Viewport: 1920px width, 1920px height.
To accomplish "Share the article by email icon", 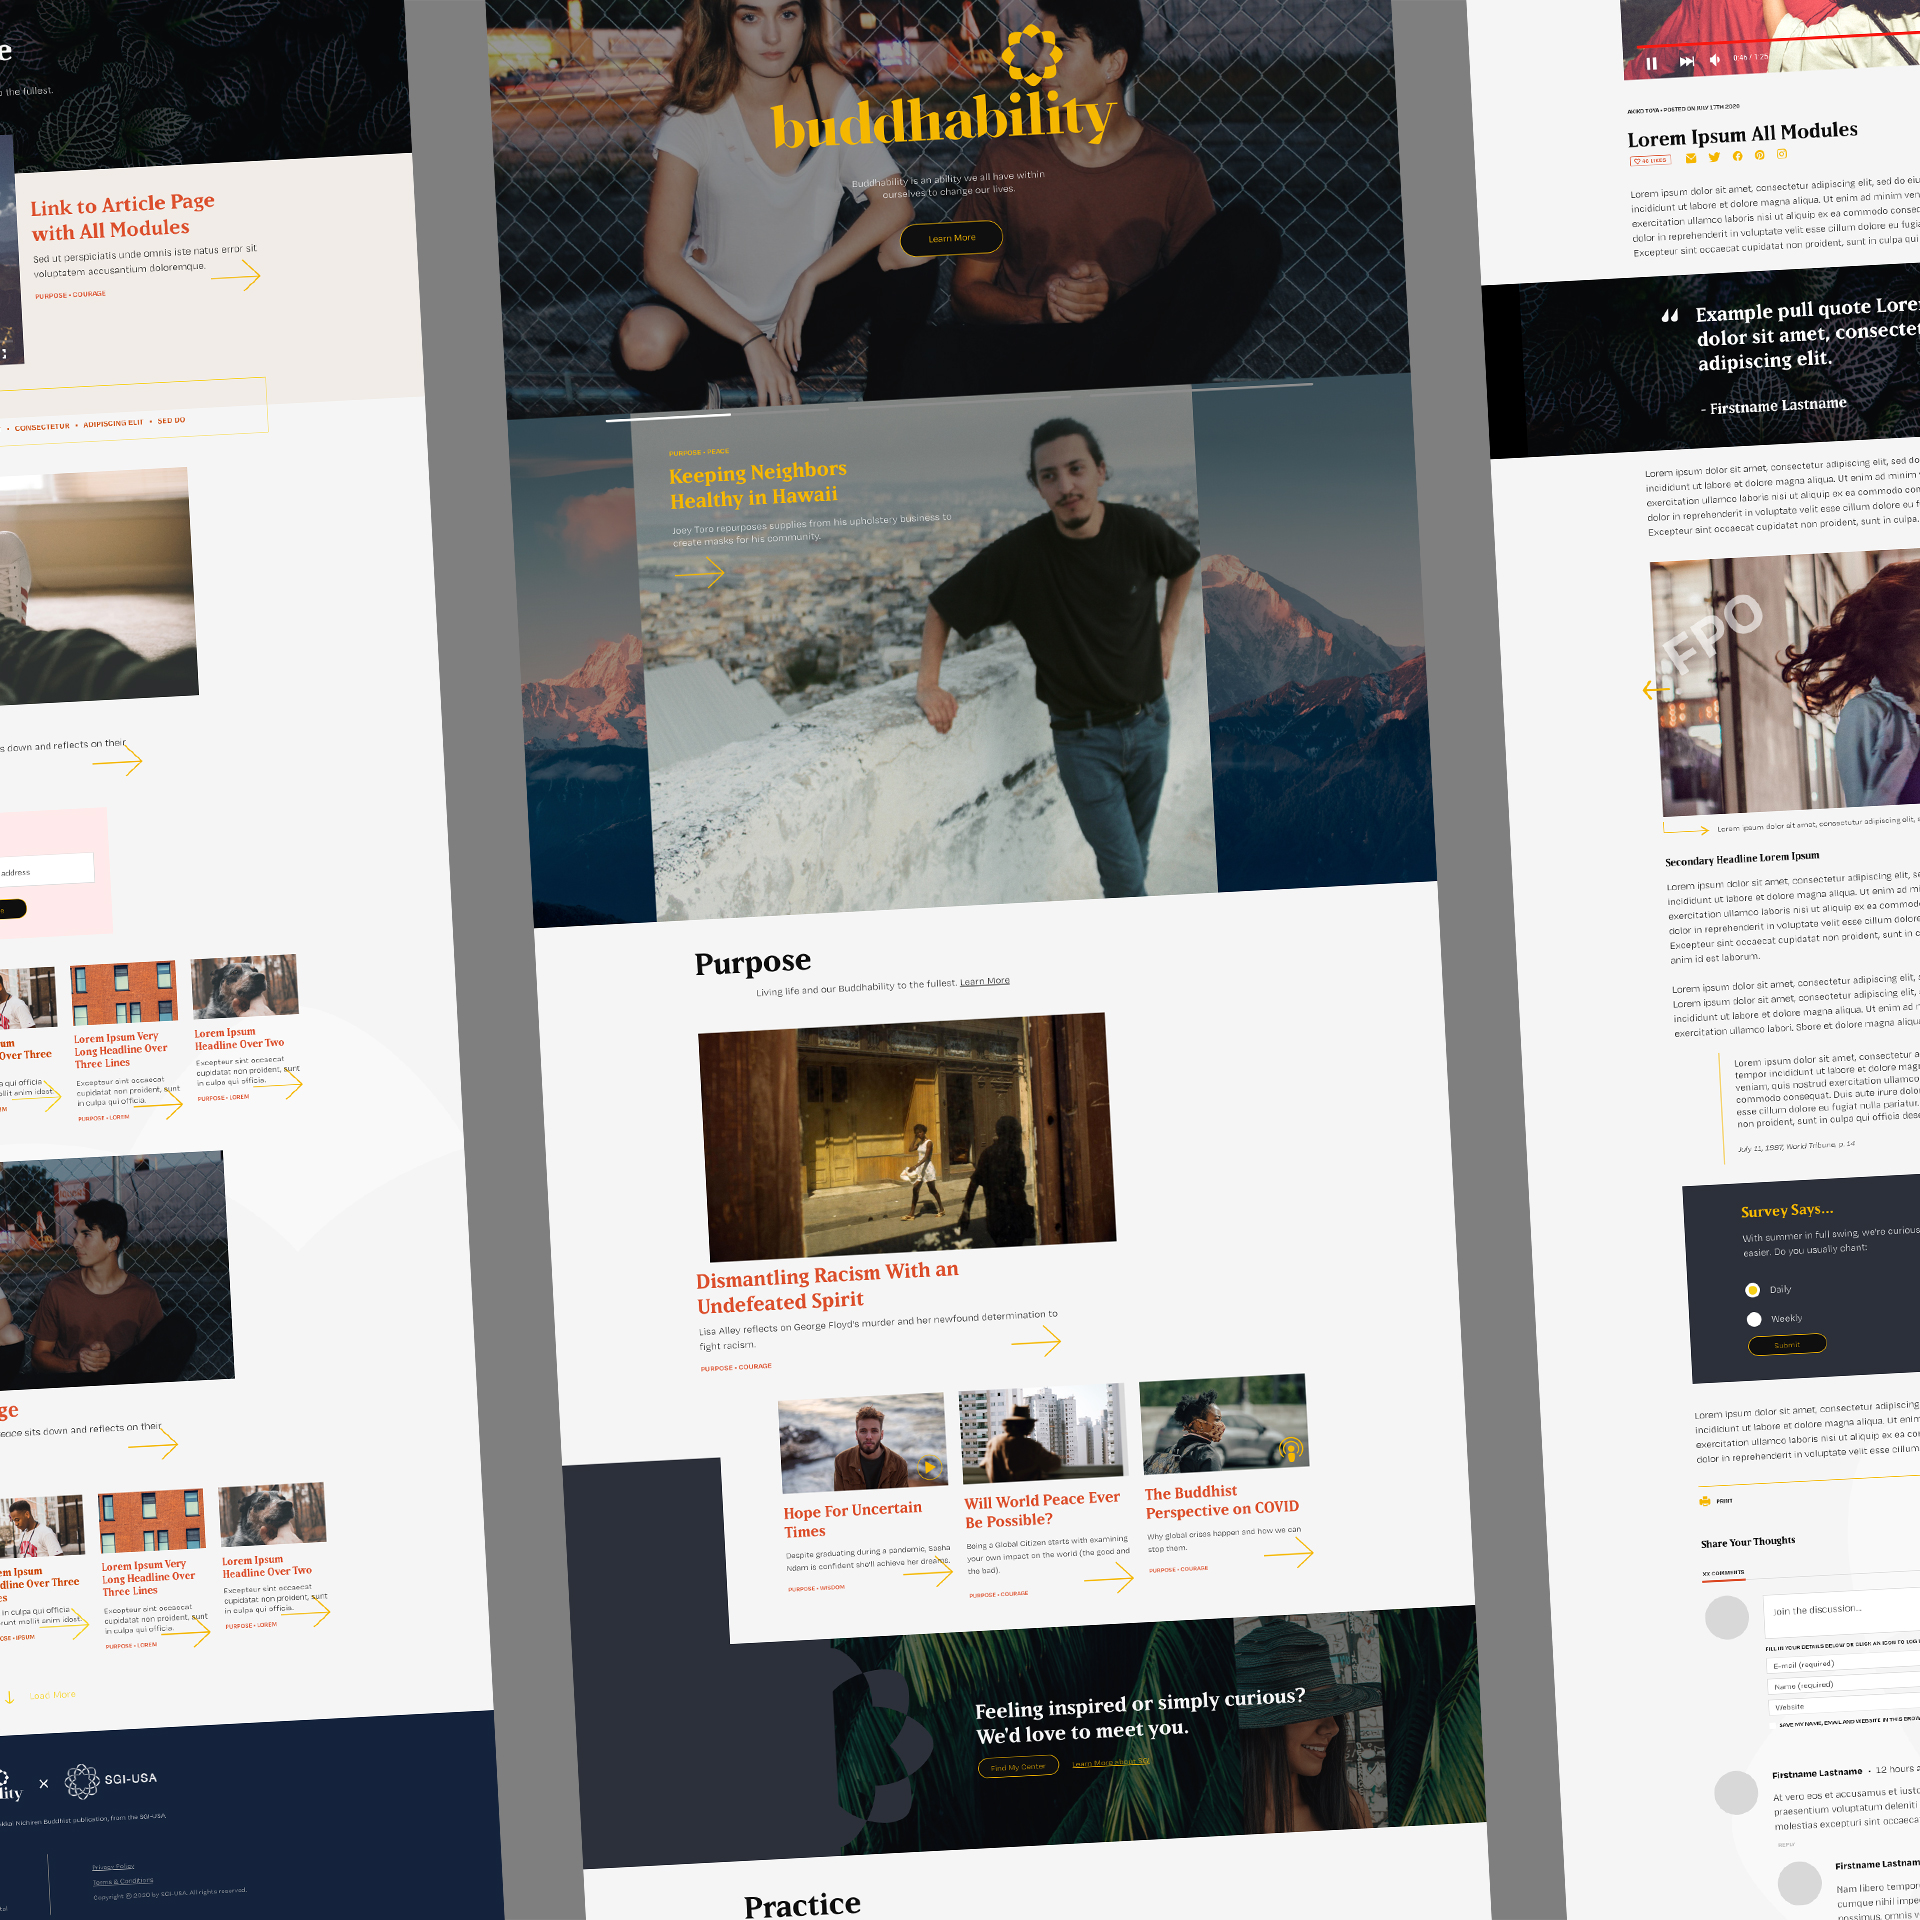I will pos(1691,158).
